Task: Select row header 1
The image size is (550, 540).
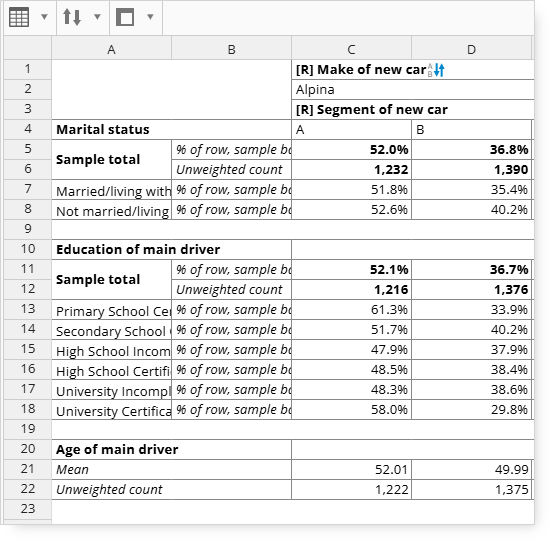Action: point(28,69)
